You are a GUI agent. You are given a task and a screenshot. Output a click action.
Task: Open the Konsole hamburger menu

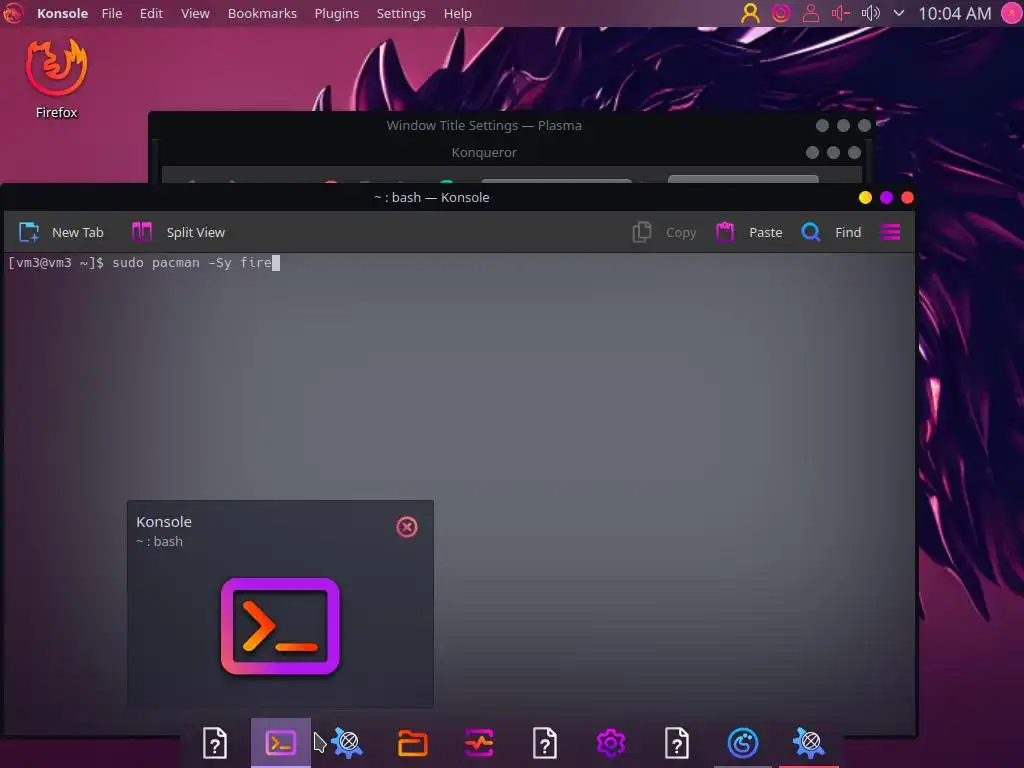tap(890, 232)
